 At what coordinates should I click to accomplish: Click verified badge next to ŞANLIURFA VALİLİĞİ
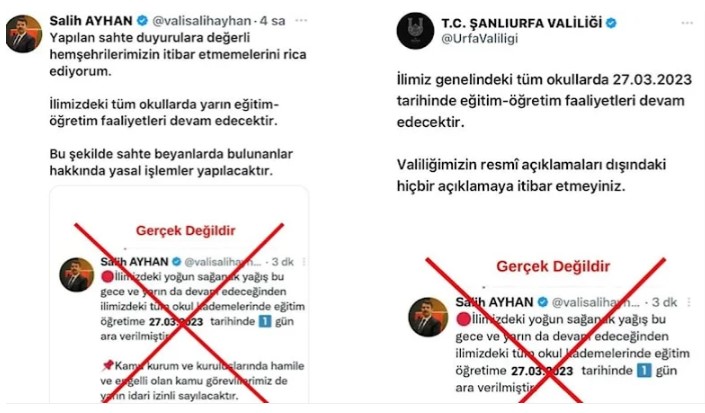click(611, 22)
